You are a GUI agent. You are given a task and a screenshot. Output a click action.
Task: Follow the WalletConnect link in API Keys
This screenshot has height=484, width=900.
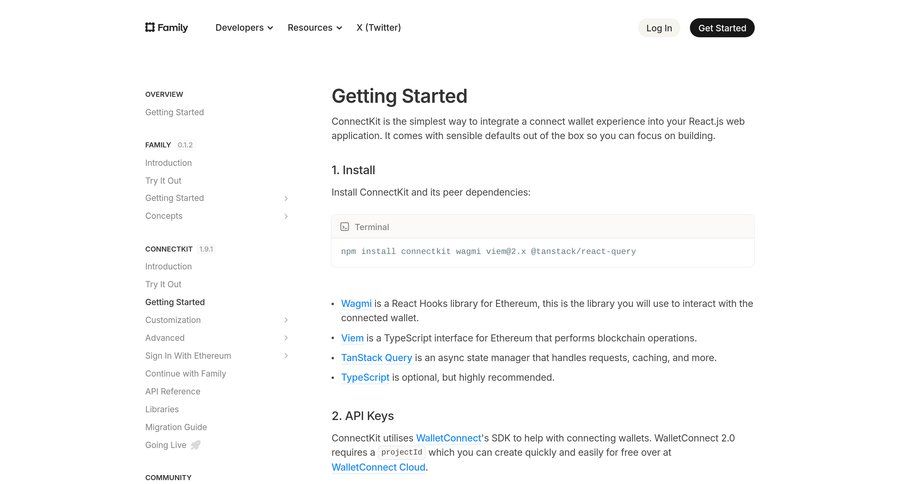[x=449, y=437]
